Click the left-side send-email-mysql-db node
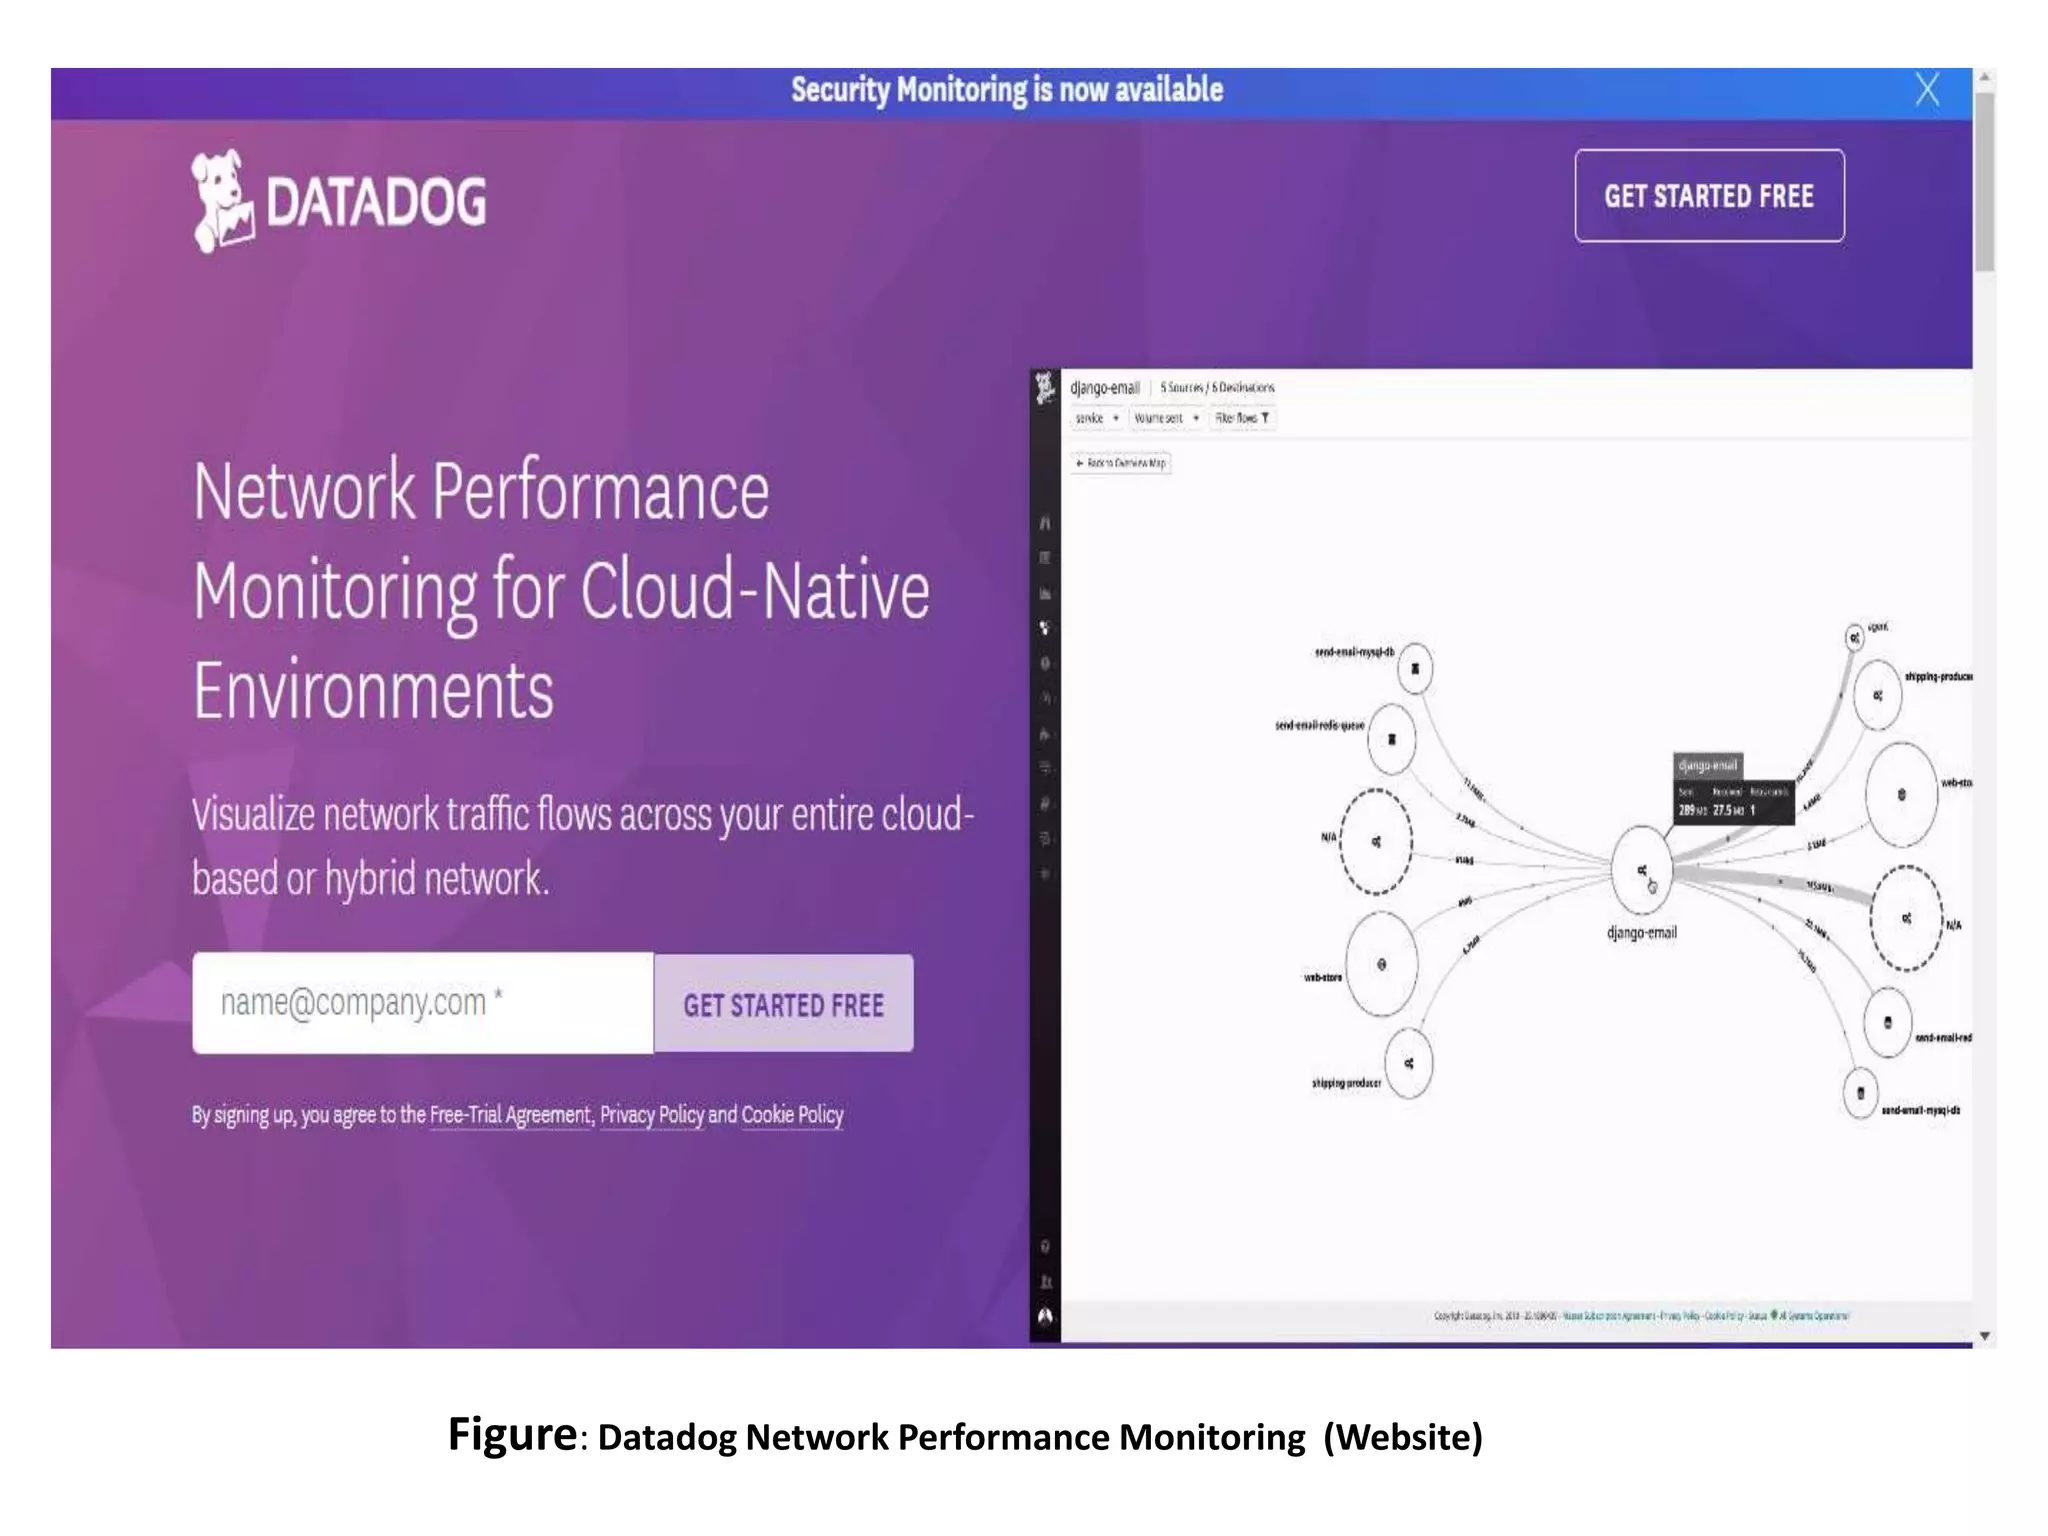Screen dimensions: 2048x1536 (x=1414, y=668)
